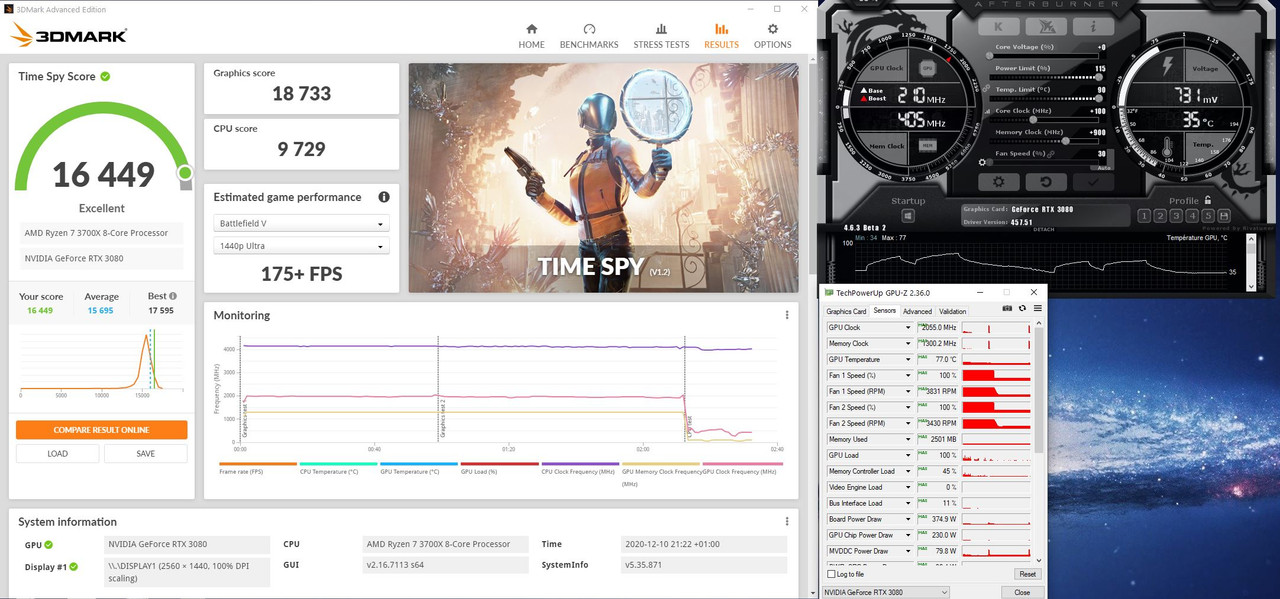
Task: Select Afterburner profile slot 5
Action: tap(1209, 215)
